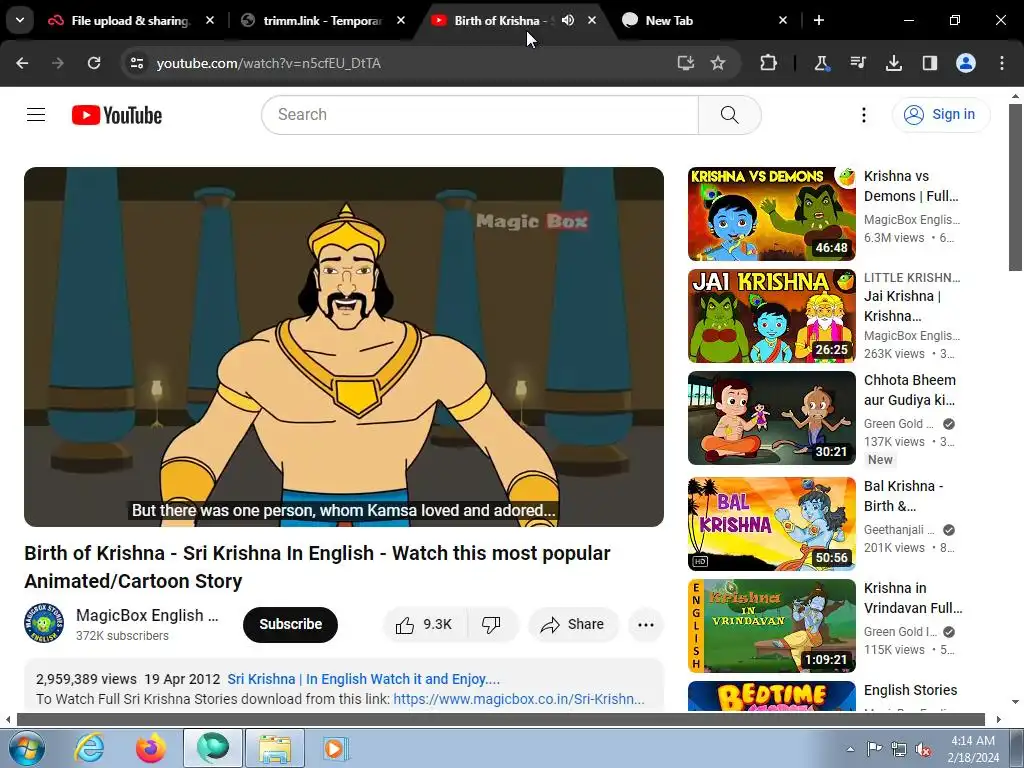Dislike this video
Viewport: 1024px width, 768px height.
tap(492, 624)
